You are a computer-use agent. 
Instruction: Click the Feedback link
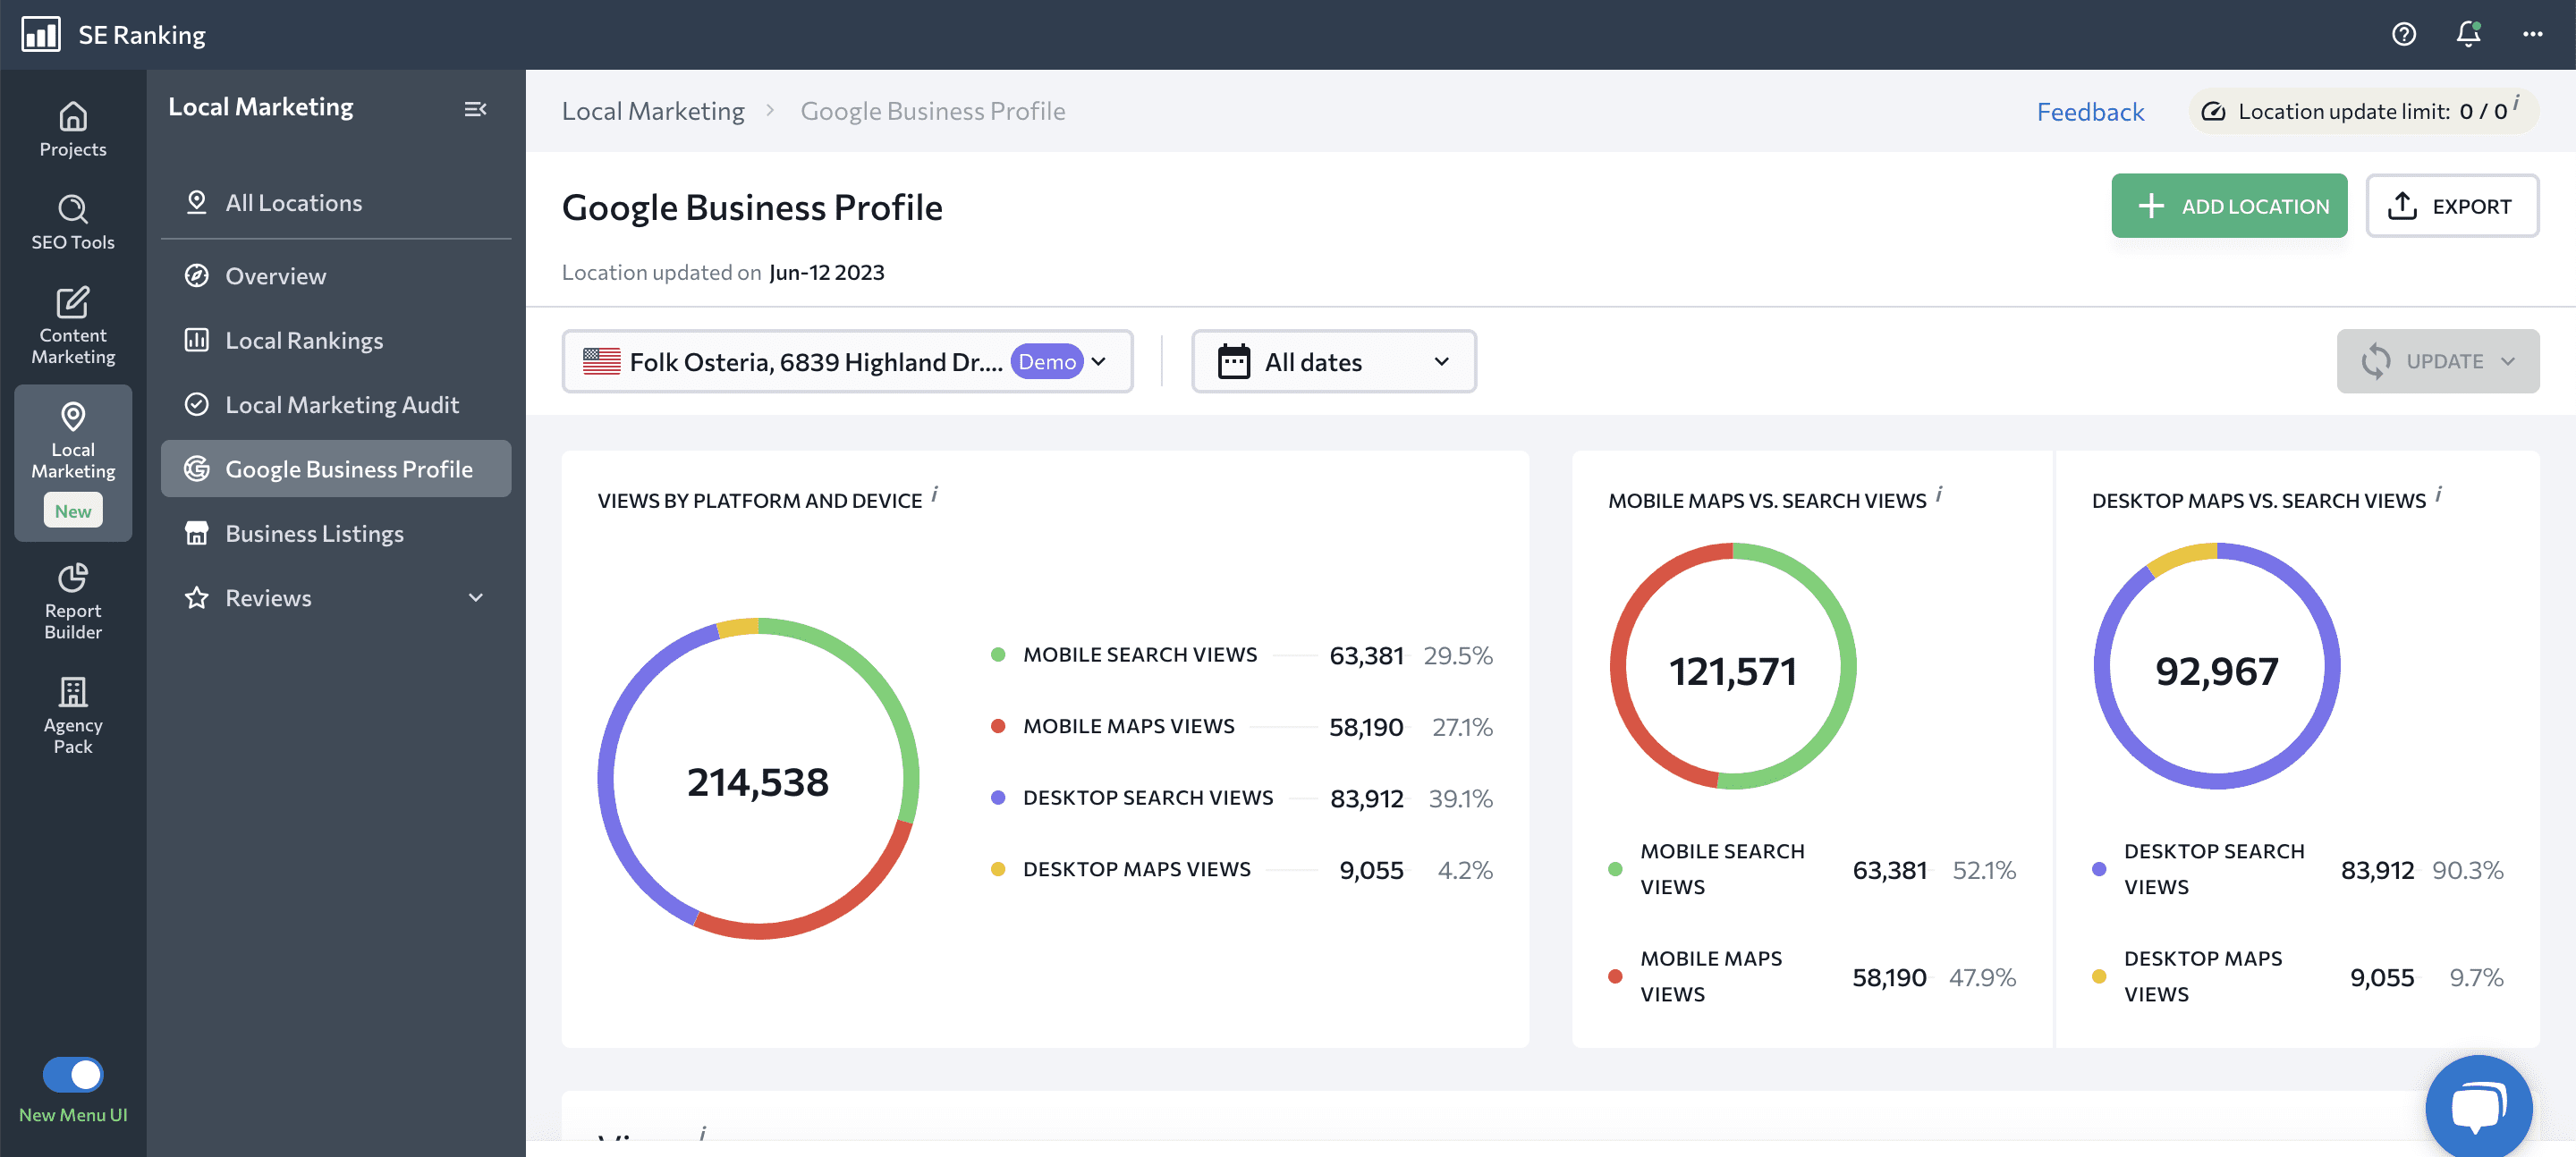(2090, 111)
